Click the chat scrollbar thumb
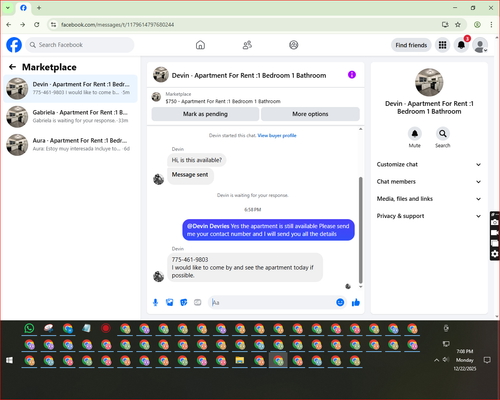Image resolution: width=500 pixels, height=400 pixels. pos(360,230)
